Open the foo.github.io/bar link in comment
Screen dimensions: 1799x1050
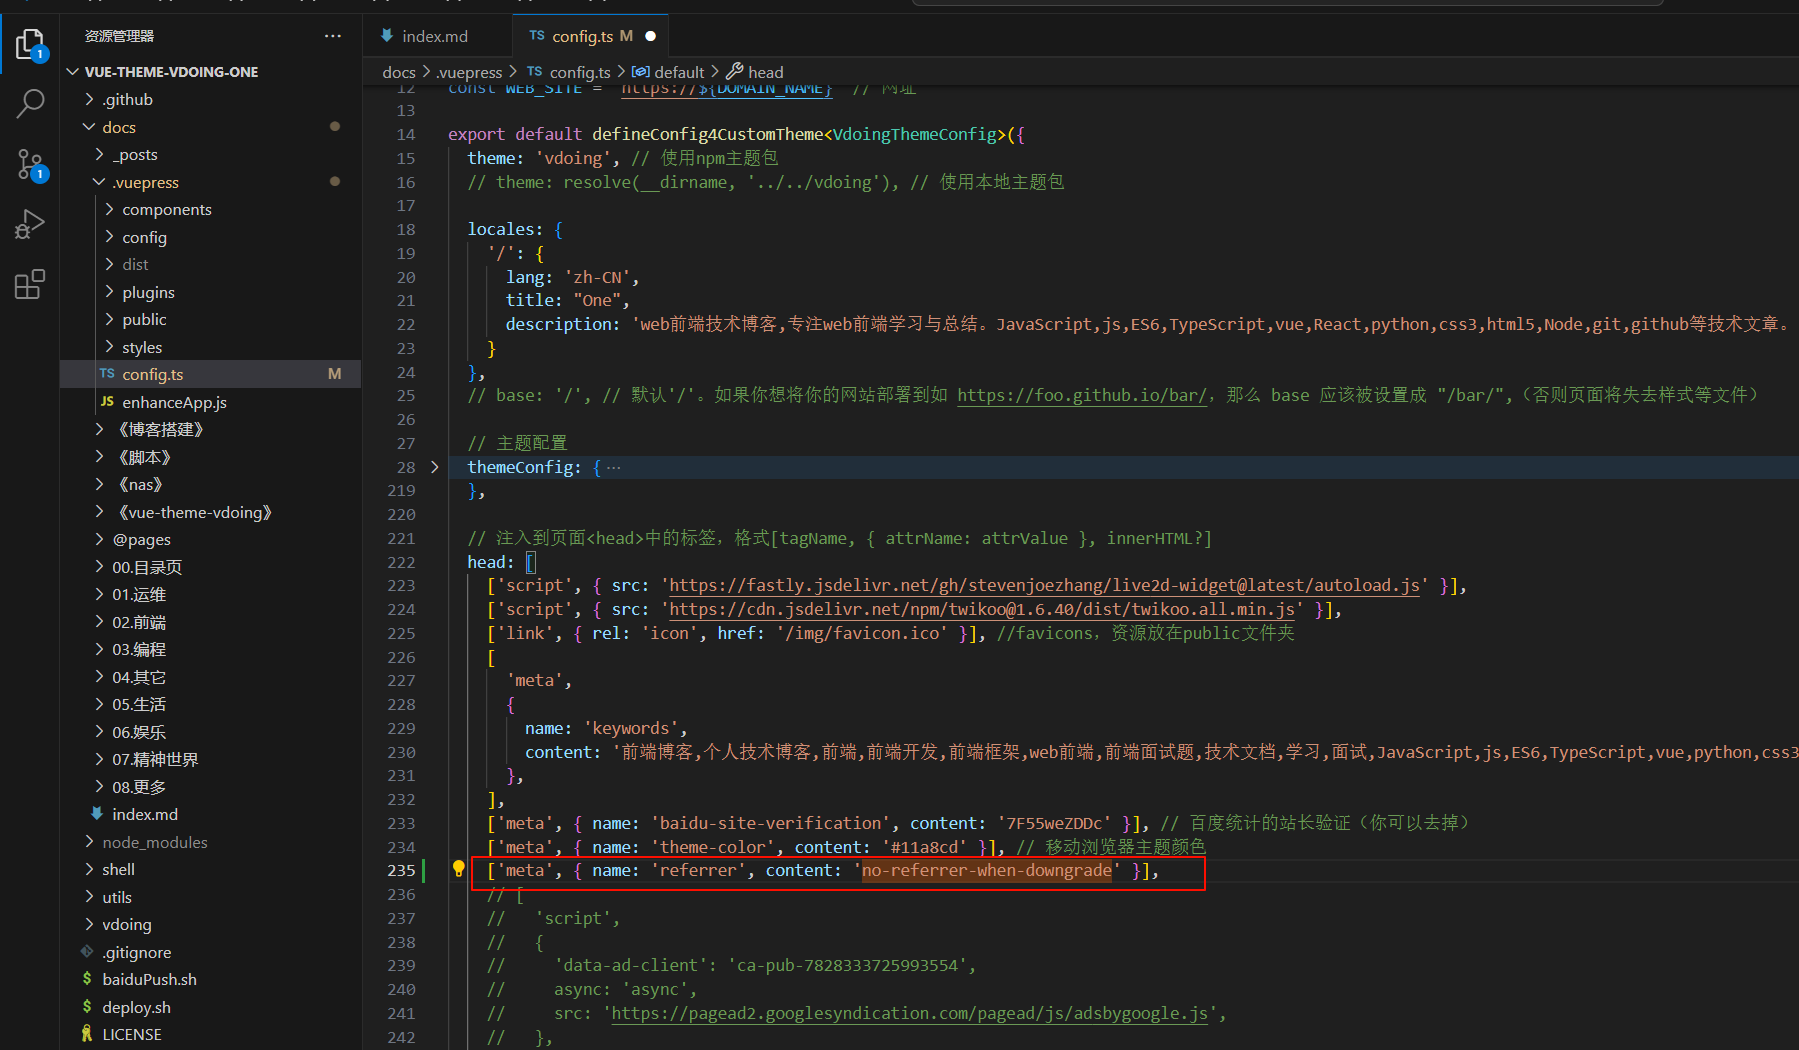(1082, 395)
